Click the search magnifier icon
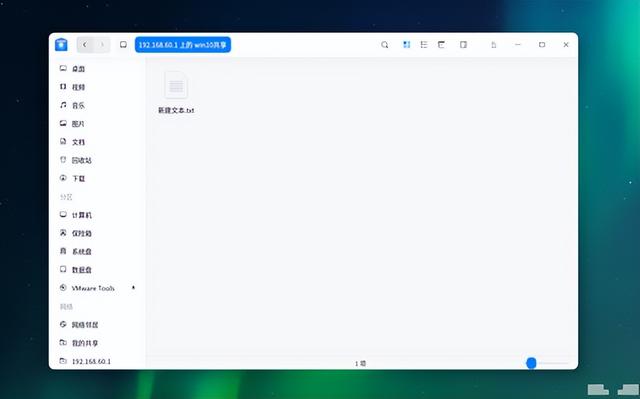 (384, 45)
